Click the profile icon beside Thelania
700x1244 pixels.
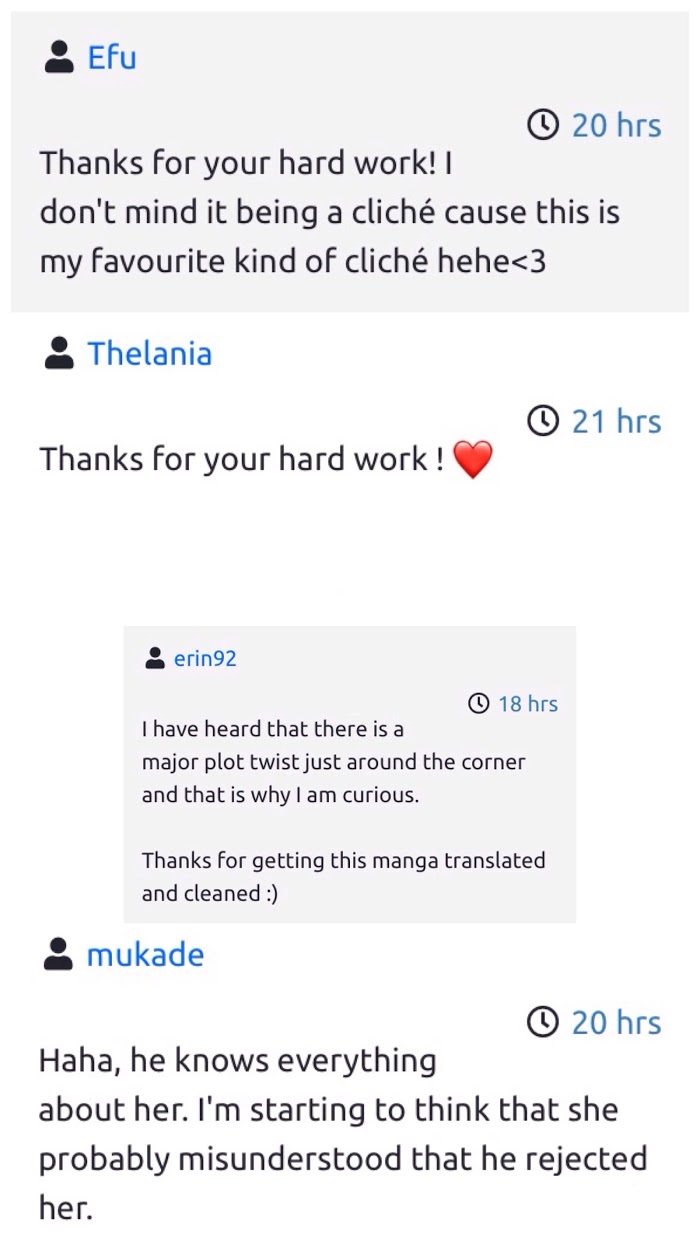click(x=60, y=354)
